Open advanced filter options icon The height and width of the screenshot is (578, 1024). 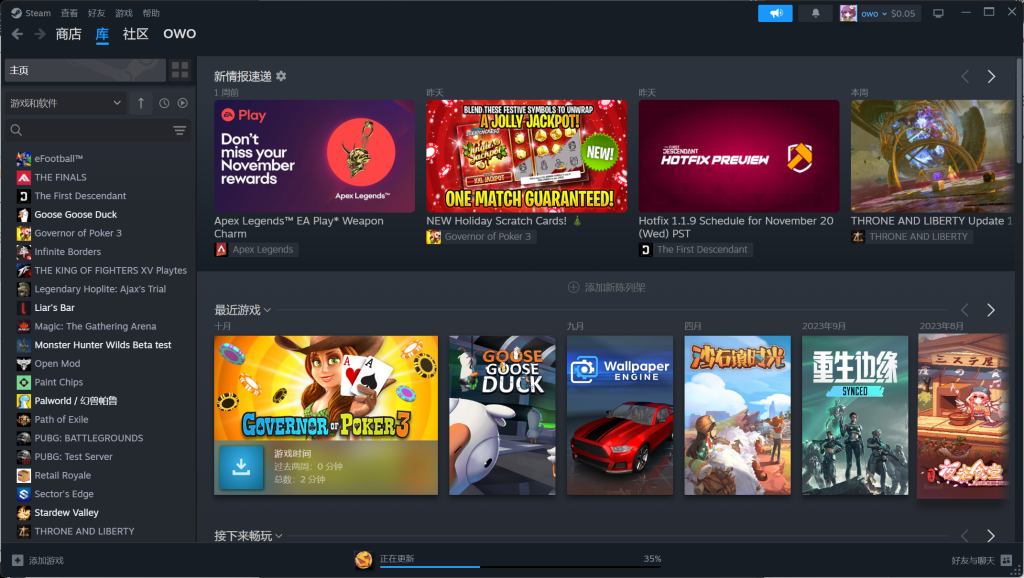point(180,131)
